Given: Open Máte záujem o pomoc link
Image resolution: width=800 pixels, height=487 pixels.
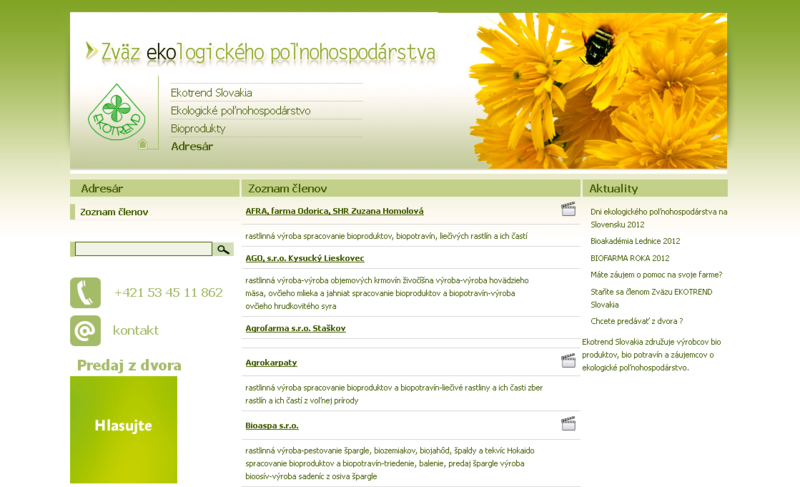Looking at the screenshot, I should (656, 275).
